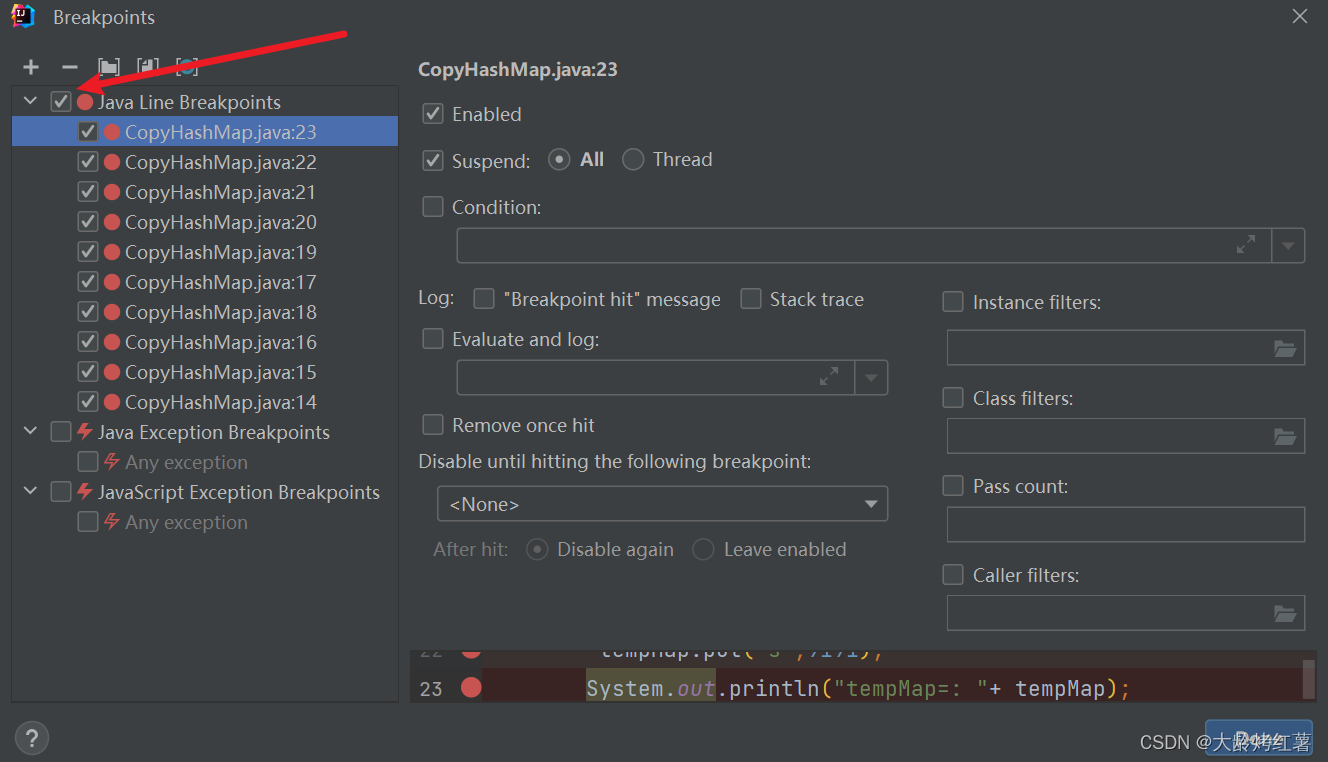Uncheck CopyHashMap.java:16 breakpoint checkbox

click(88, 342)
